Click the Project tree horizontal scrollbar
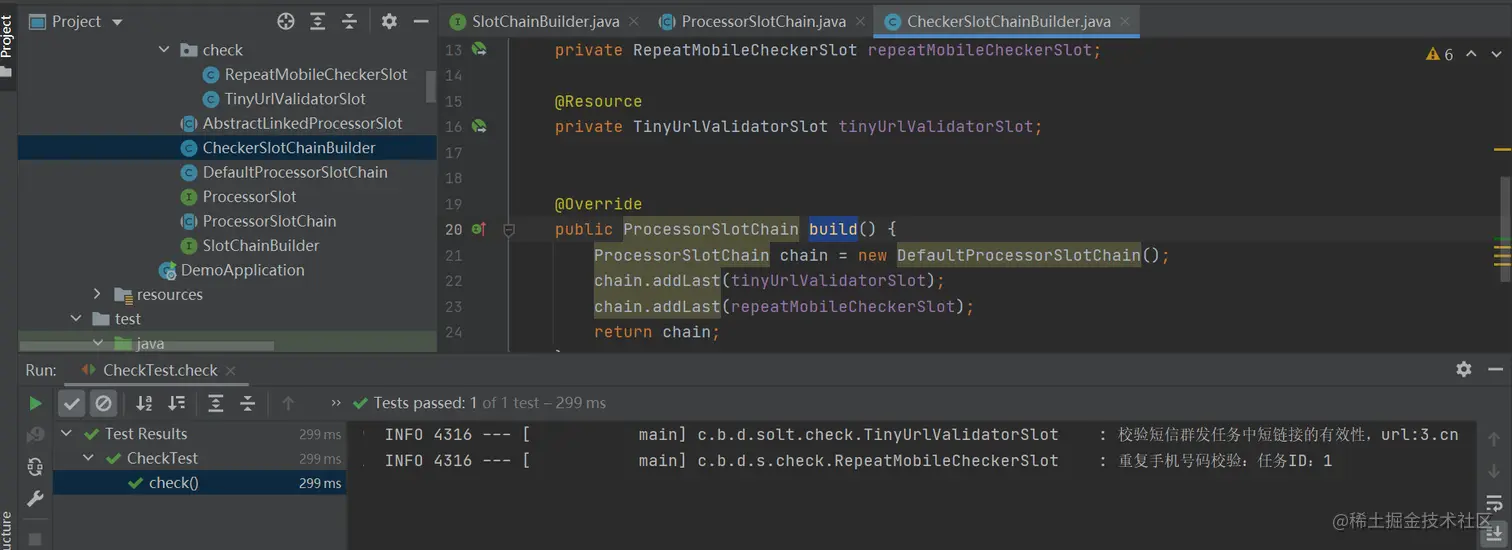The height and width of the screenshot is (550, 1512). (146, 346)
